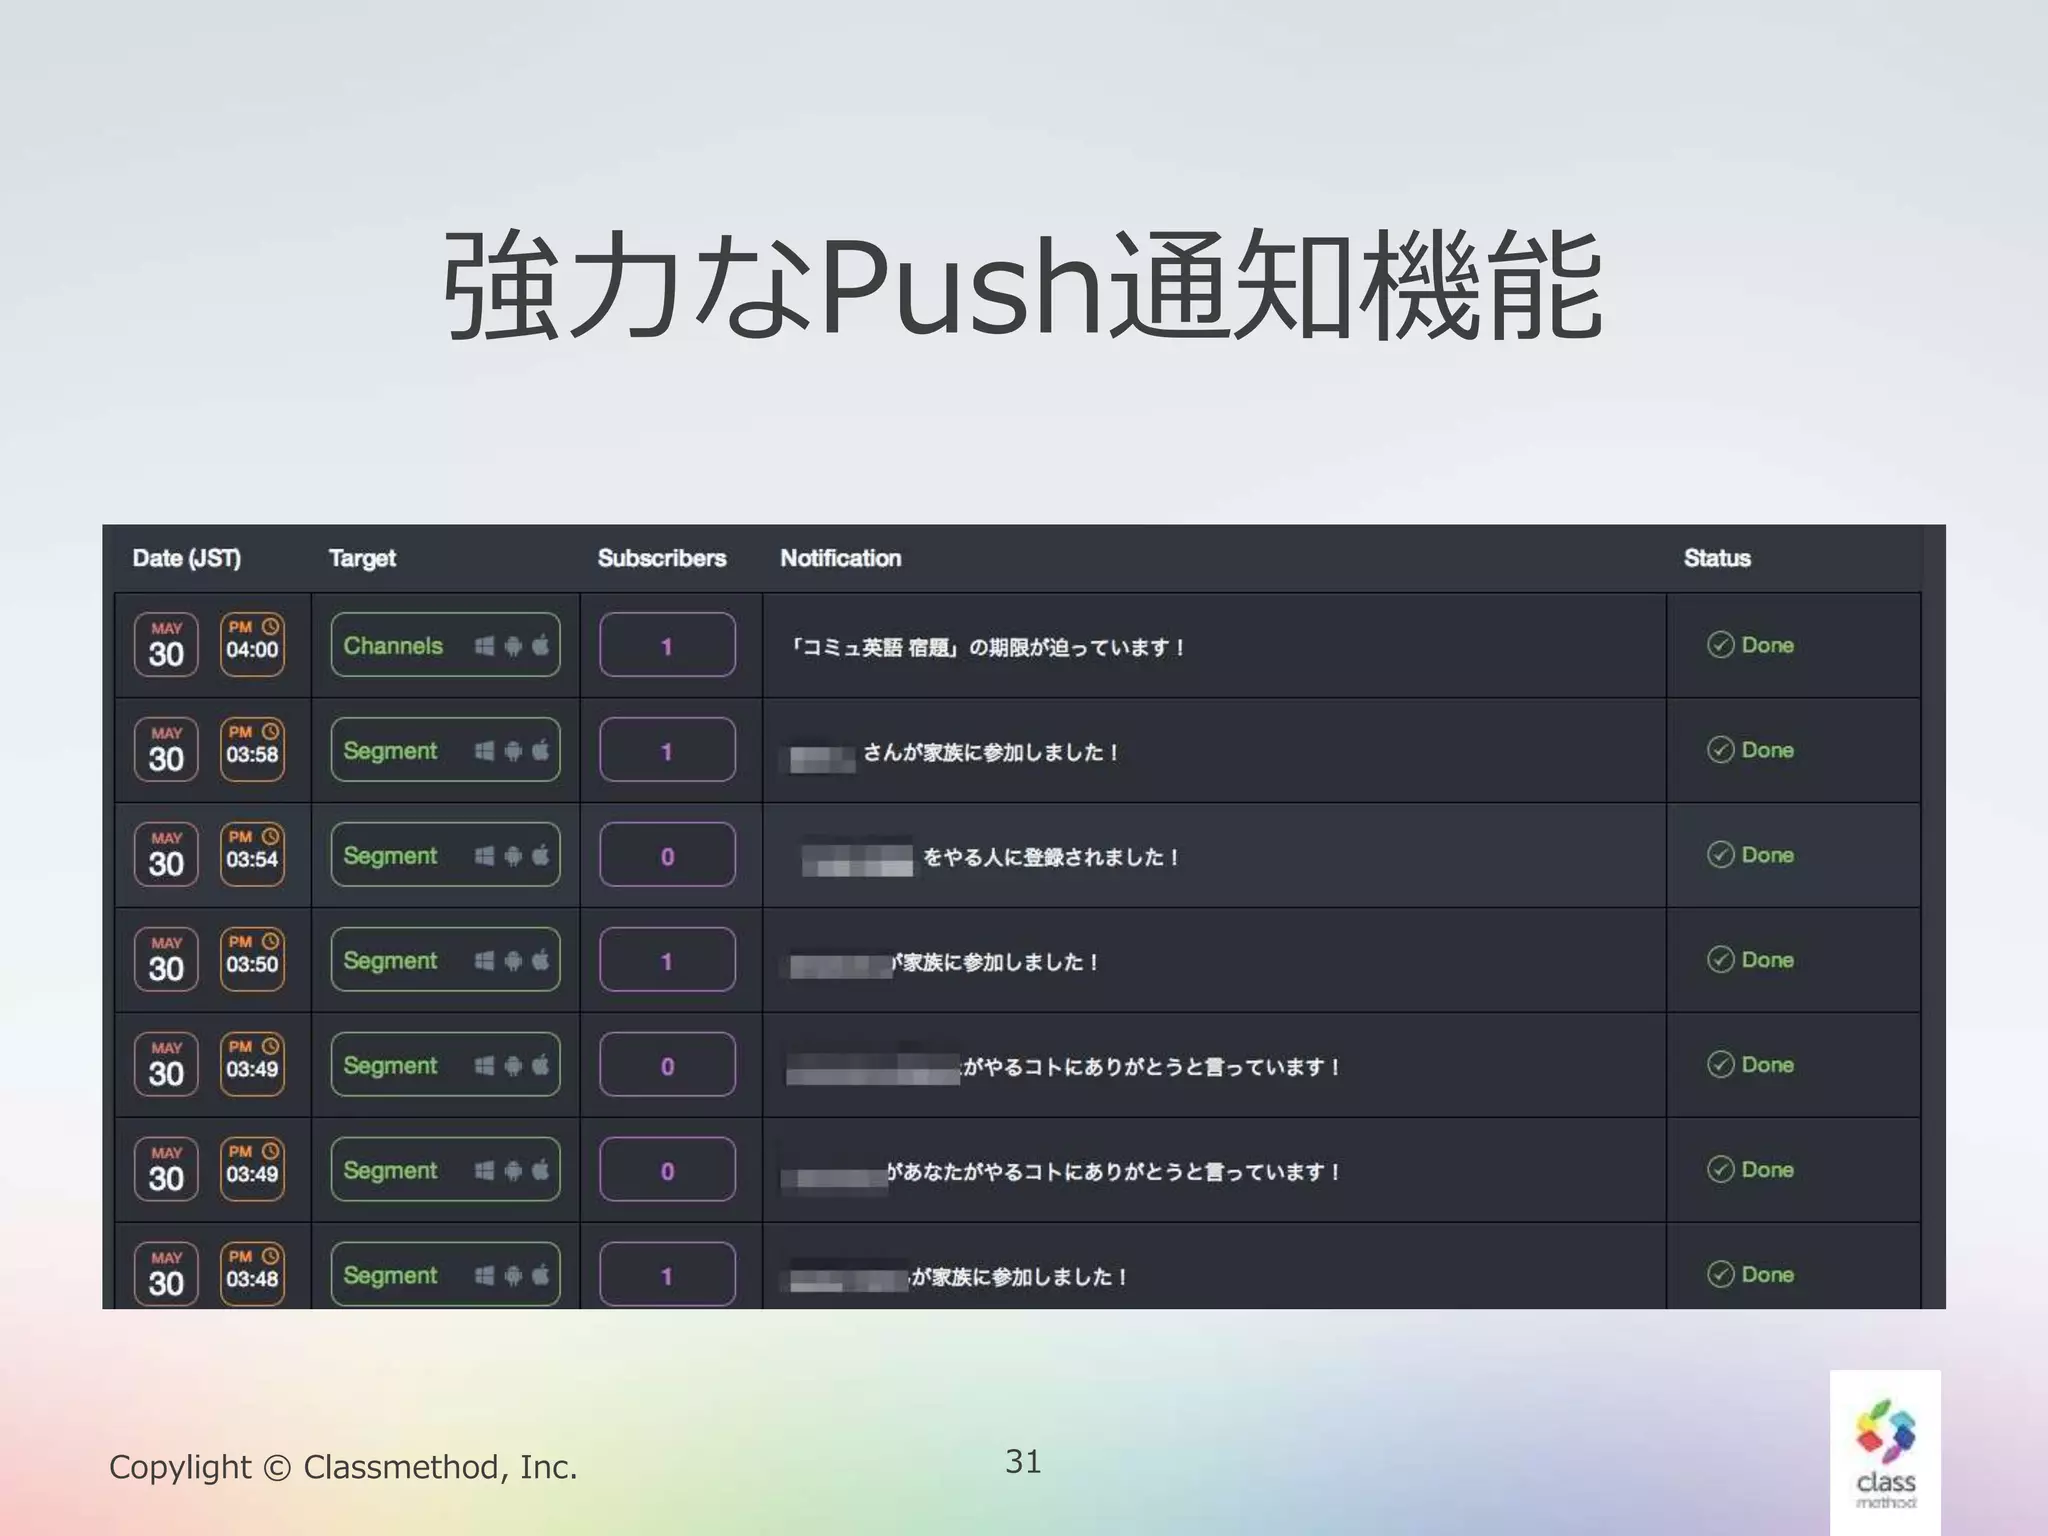Click the Apple icon in the 03:50 Segment row
Viewport: 2048px width, 1536px height.
[541, 960]
